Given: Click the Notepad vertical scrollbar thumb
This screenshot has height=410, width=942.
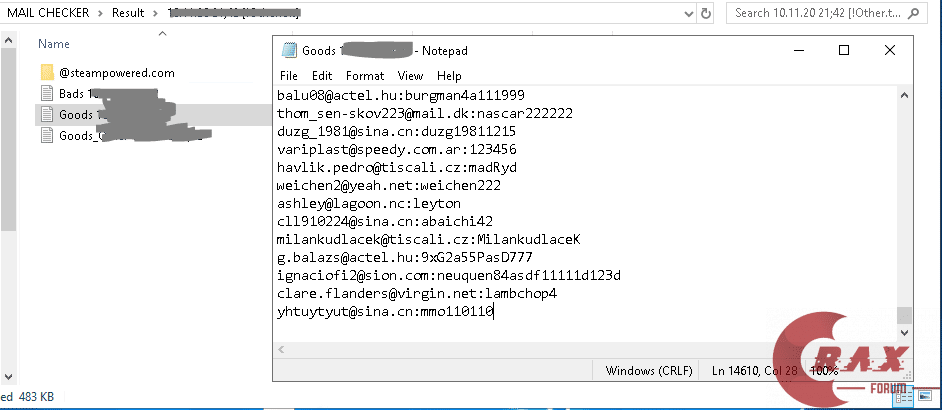Looking at the screenshot, I should (x=904, y=315).
